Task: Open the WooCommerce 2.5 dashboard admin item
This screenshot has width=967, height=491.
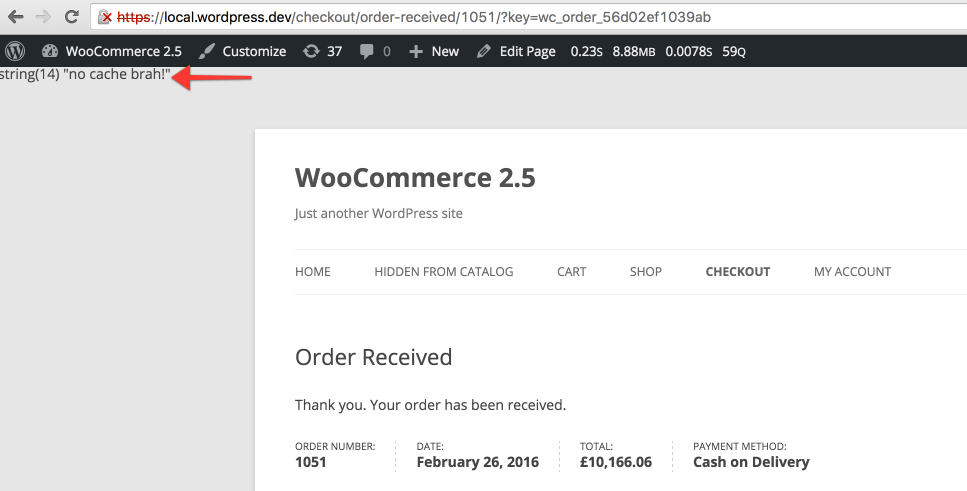Action: point(112,51)
